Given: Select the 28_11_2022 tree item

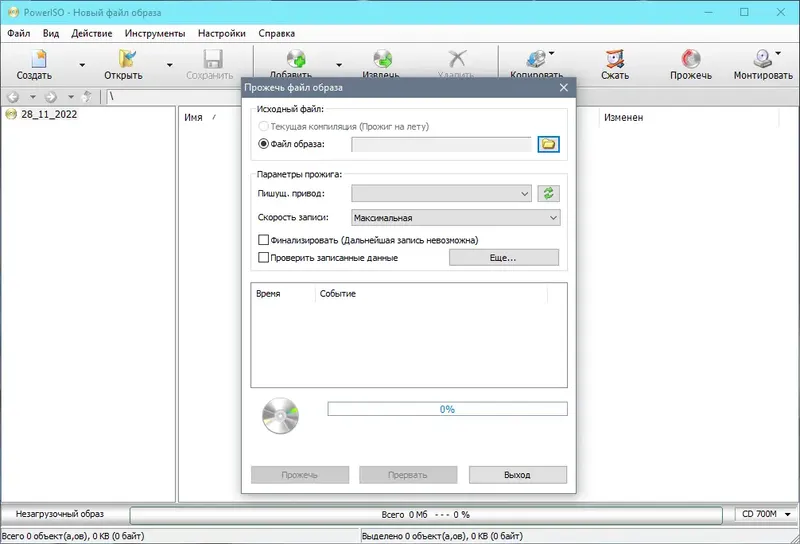Looking at the screenshot, I should pos(49,114).
